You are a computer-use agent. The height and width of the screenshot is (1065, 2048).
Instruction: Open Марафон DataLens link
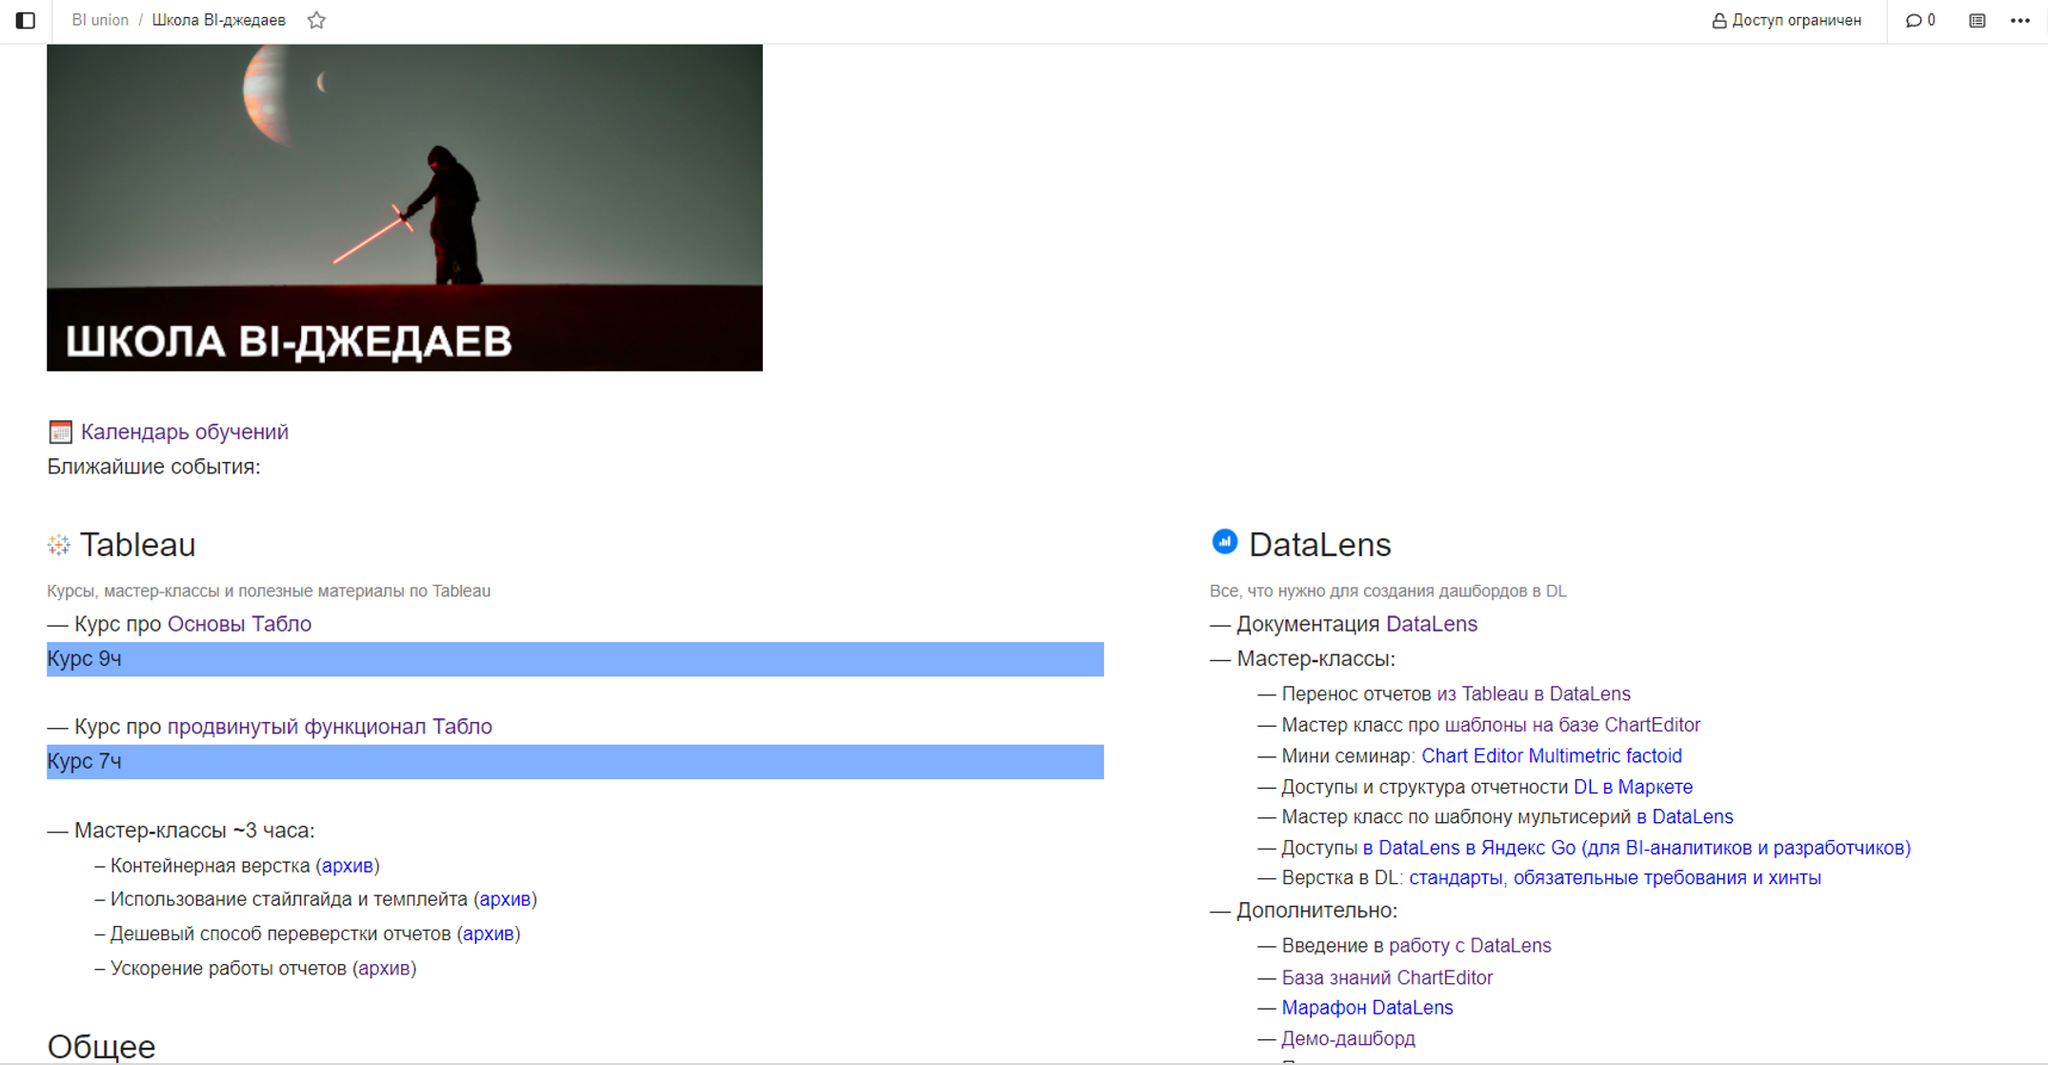[1367, 1008]
